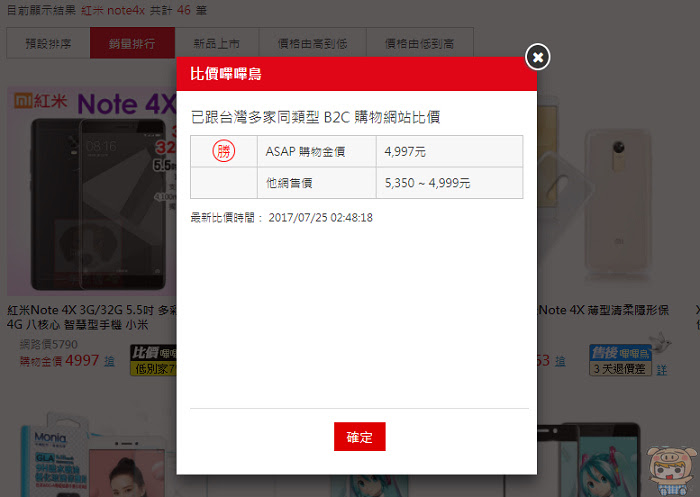Viewport: 700px width, 497px height.
Task: Select the 新品上市 sort tab
Action: (x=217, y=43)
